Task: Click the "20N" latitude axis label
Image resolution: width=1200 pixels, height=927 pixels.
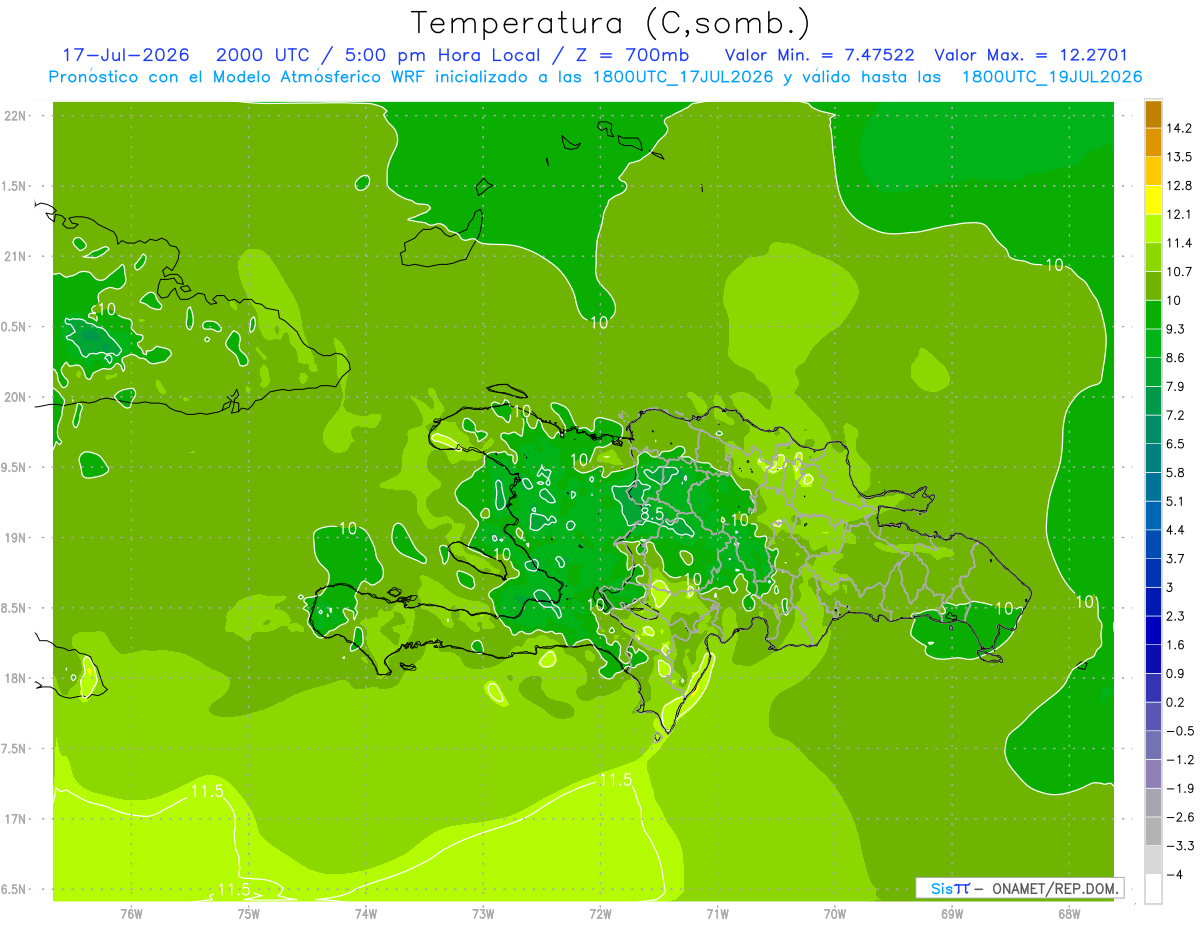Action: click(16, 397)
